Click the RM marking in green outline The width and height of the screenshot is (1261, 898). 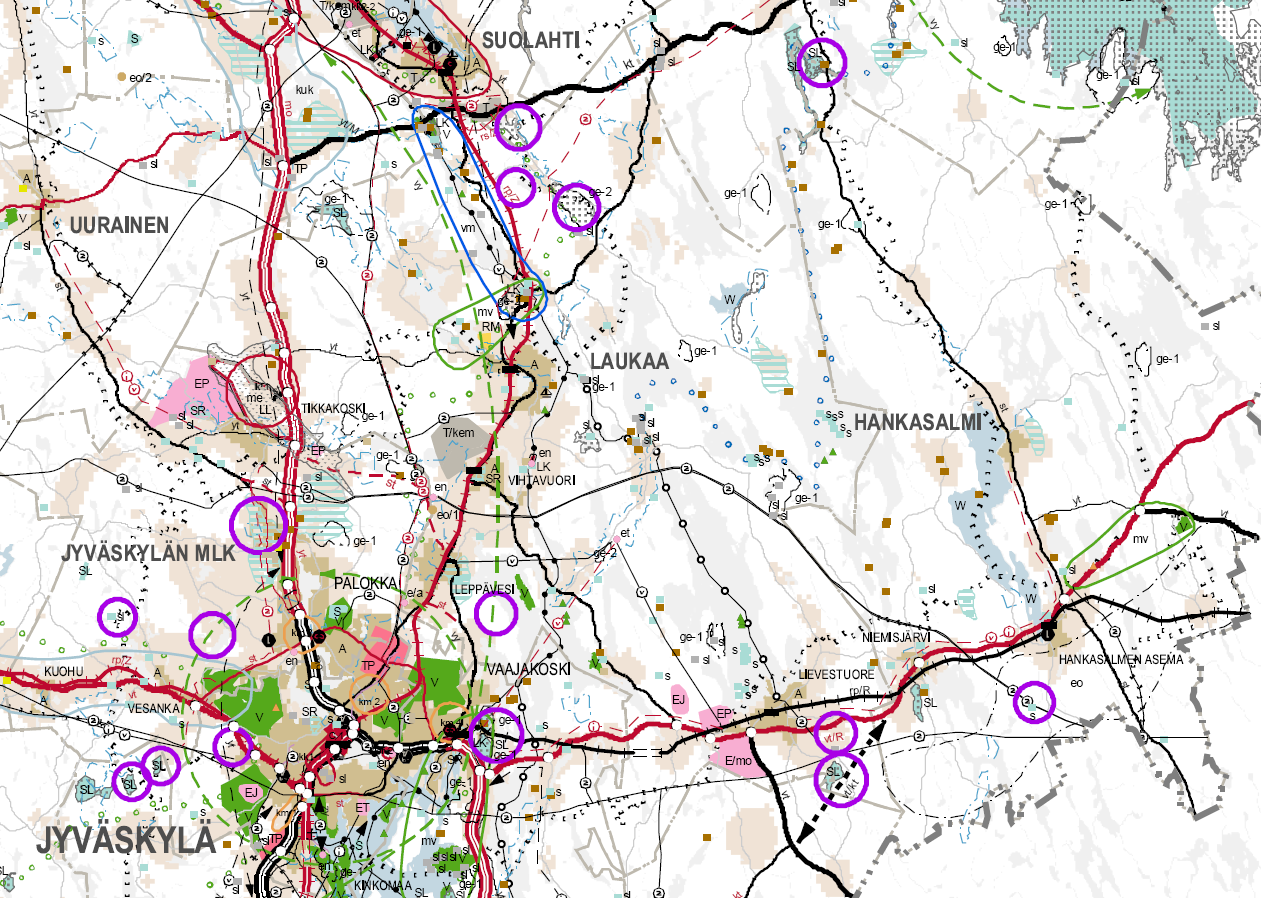(x=489, y=325)
